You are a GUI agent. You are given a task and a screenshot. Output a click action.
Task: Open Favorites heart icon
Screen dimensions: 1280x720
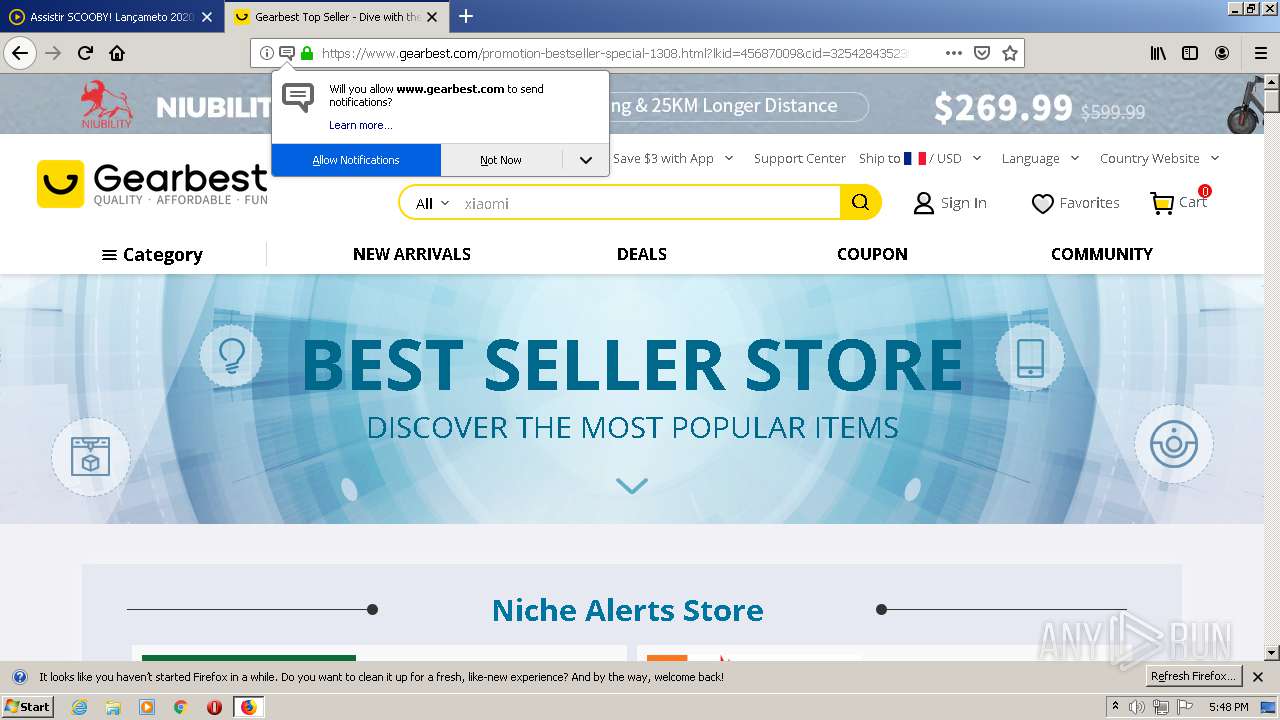tap(1042, 203)
